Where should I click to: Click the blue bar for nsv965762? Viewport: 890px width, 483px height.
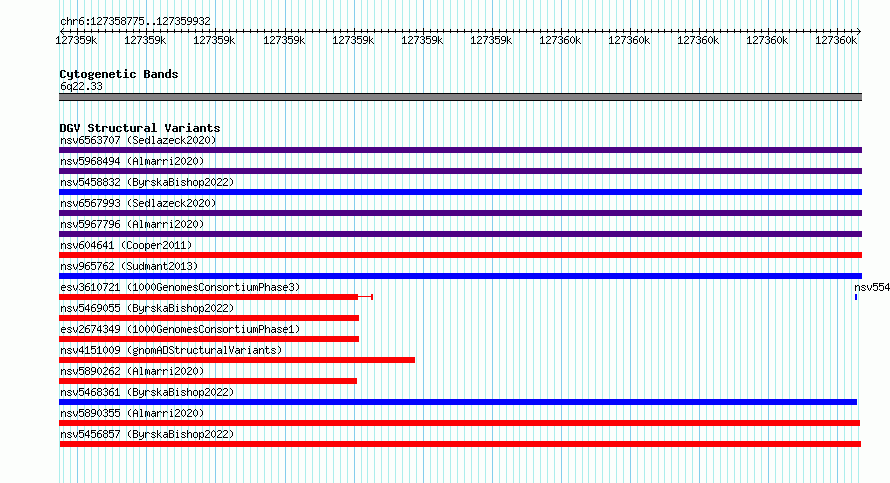click(x=460, y=276)
